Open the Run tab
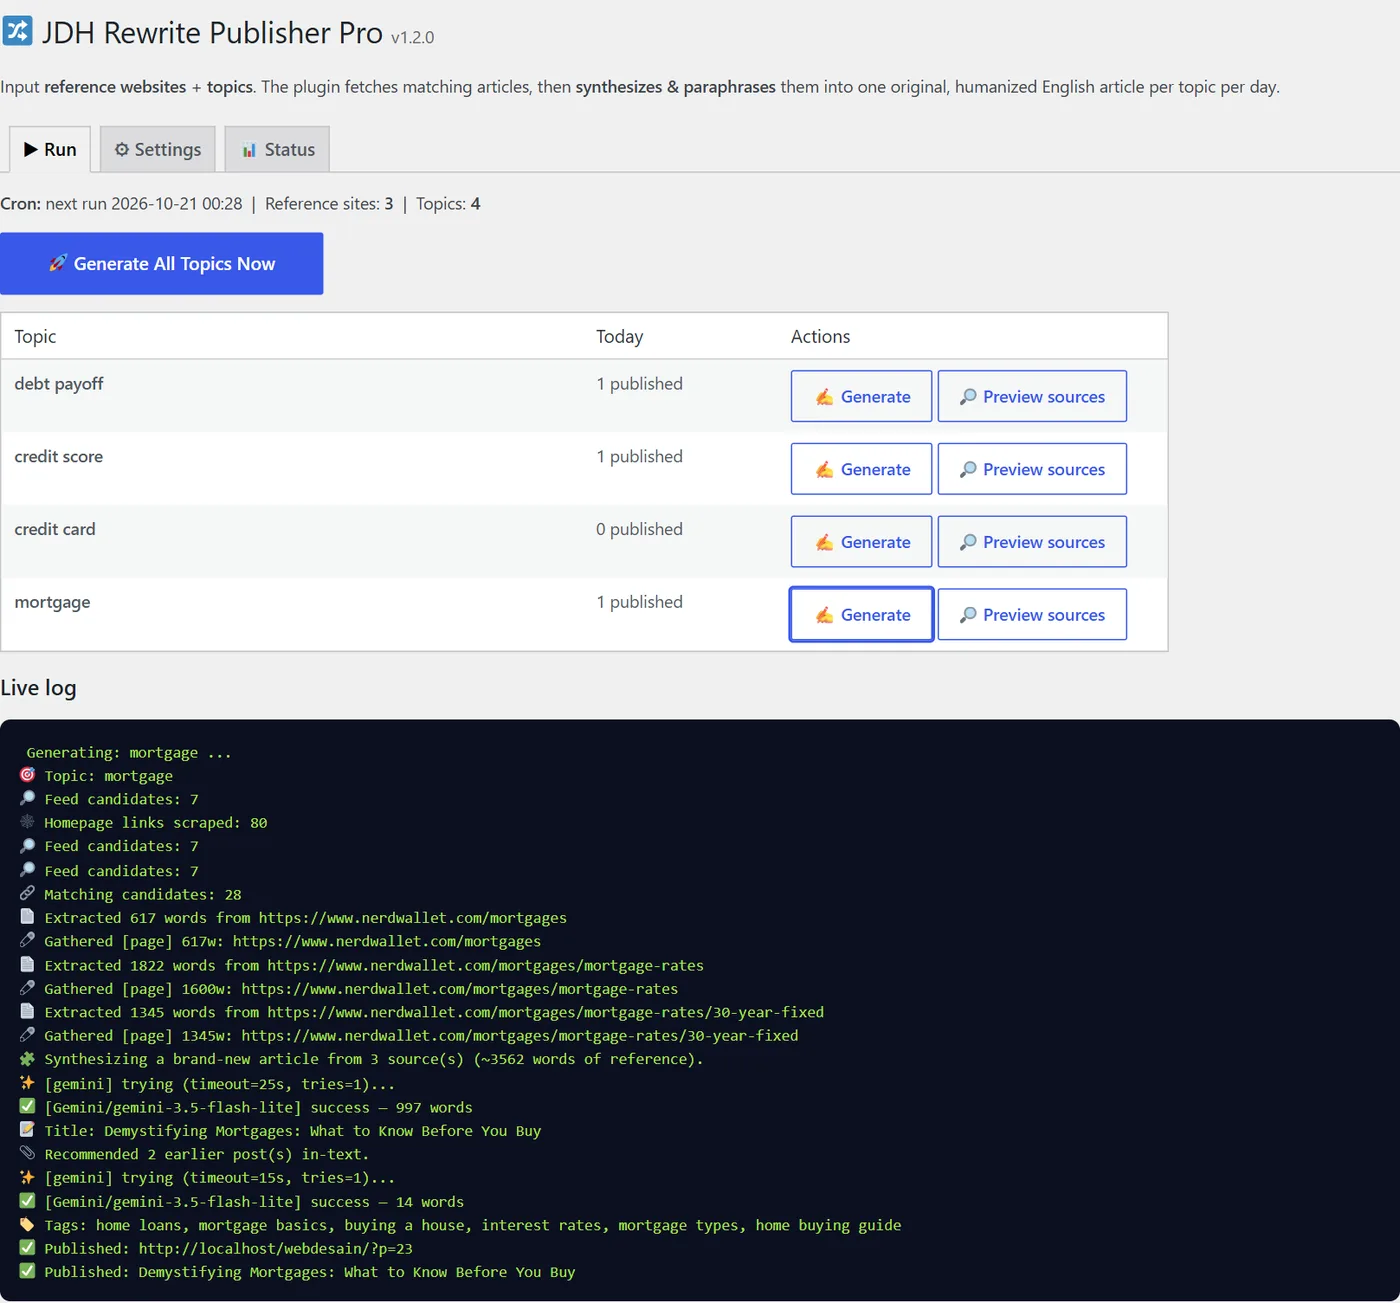1400x1303 pixels. 50,149
